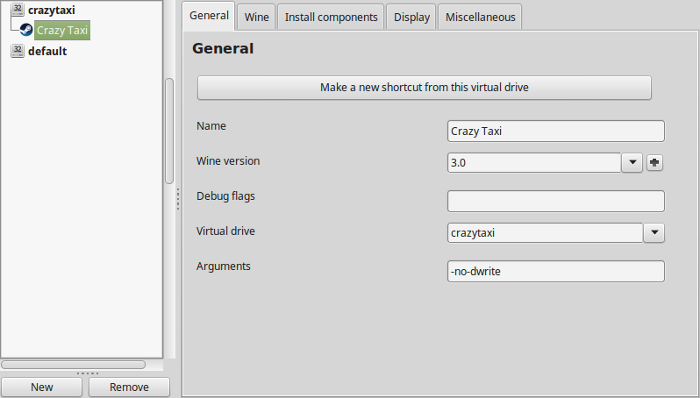Click the Steam icon beside Crazy Taxi shortcut

[26, 30]
